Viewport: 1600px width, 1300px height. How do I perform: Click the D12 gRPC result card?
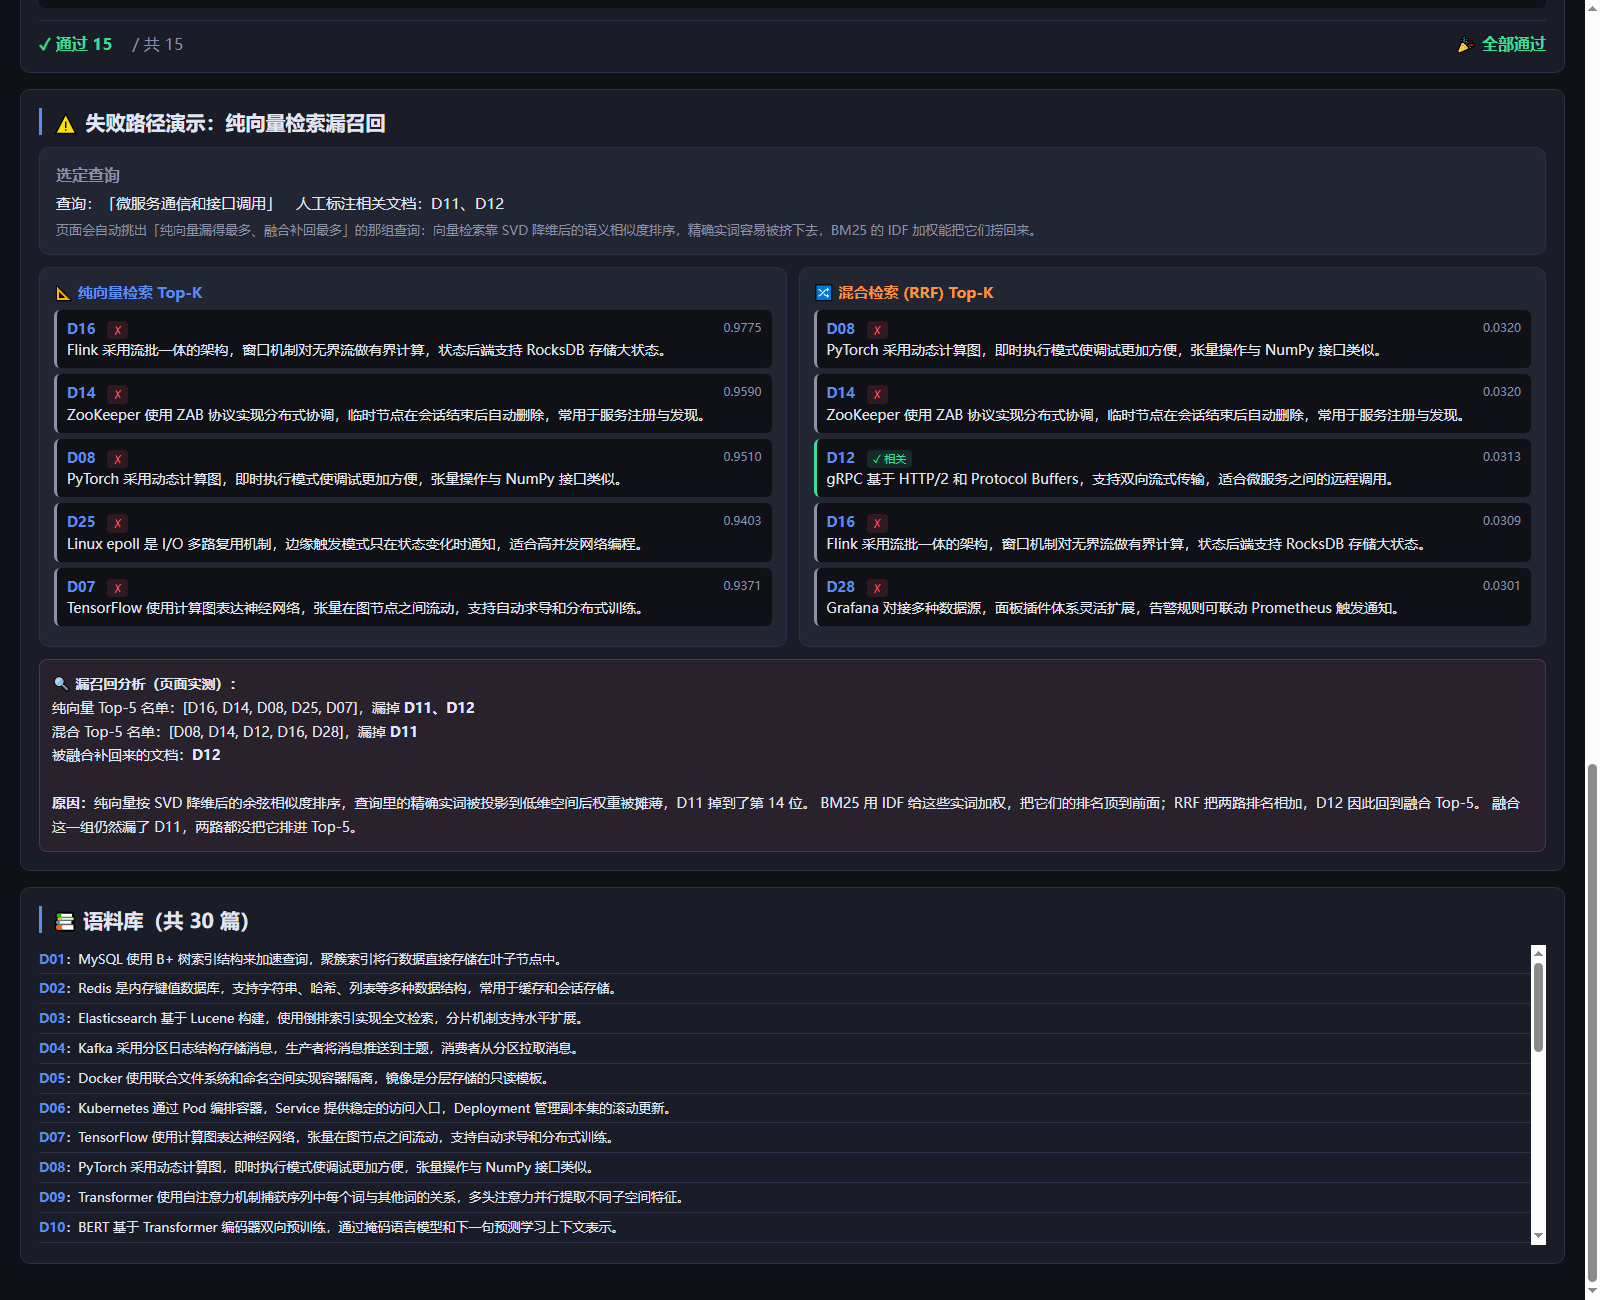(x=1173, y=468)
